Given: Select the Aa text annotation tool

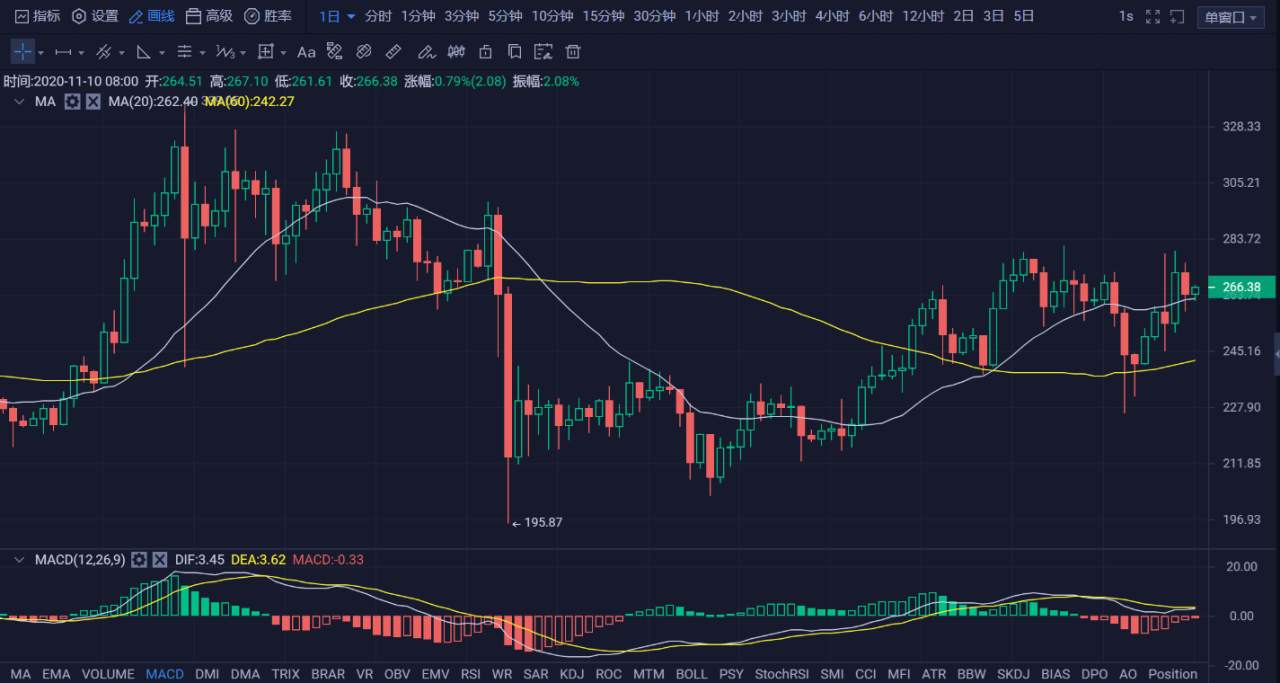Looking at the screenshot, I should [306, 52].
